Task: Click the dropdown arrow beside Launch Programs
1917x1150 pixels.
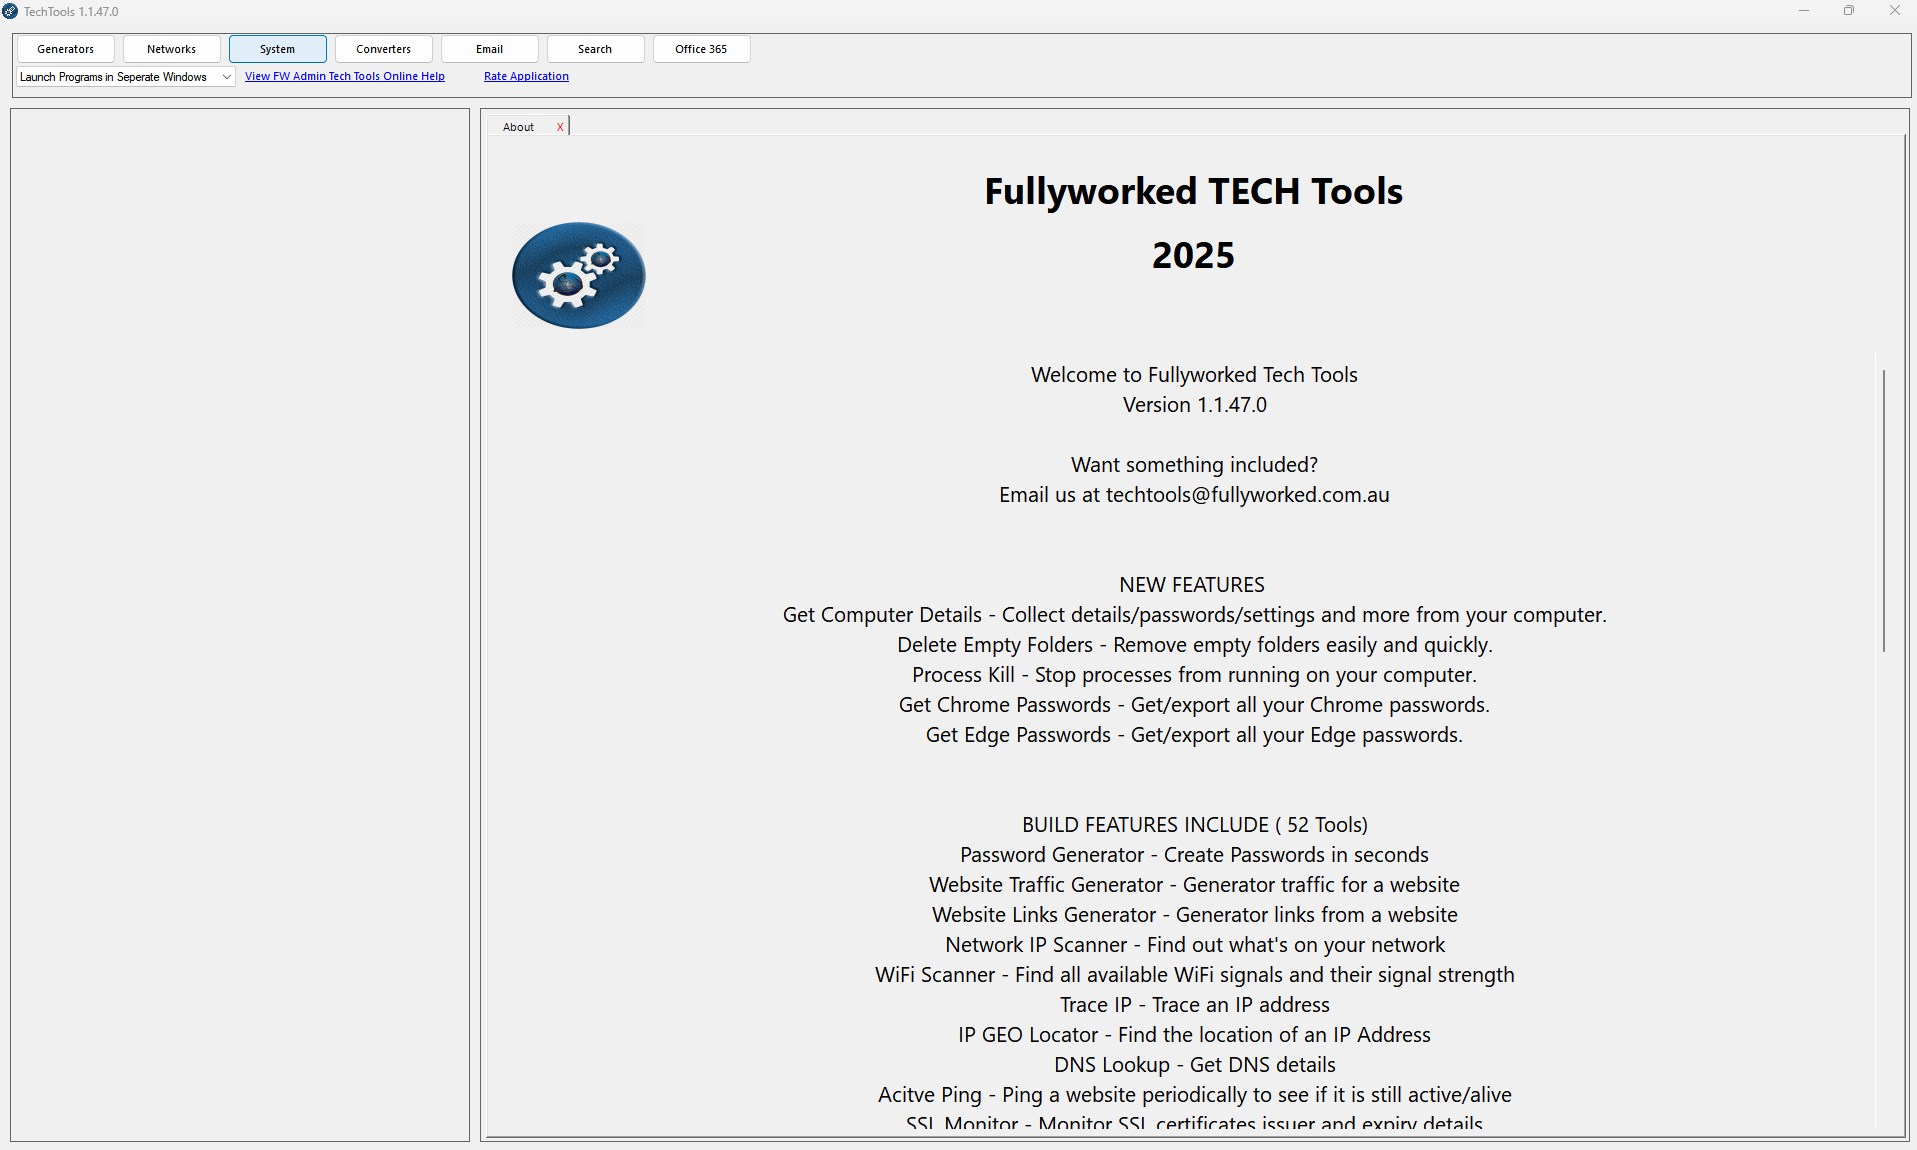Action: (227, 77)
